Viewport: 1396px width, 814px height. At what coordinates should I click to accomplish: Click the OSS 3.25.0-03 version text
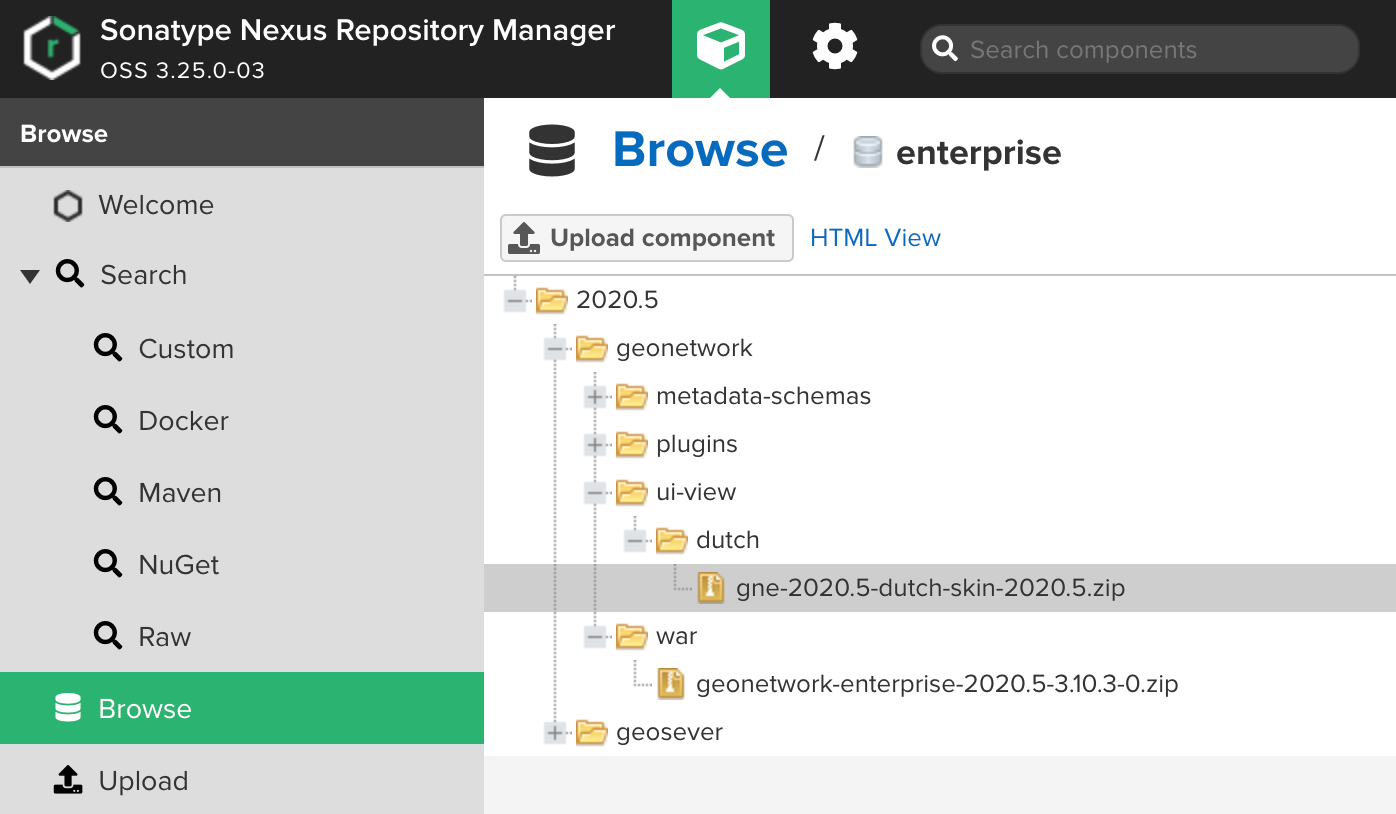click(x=182, y=71)
